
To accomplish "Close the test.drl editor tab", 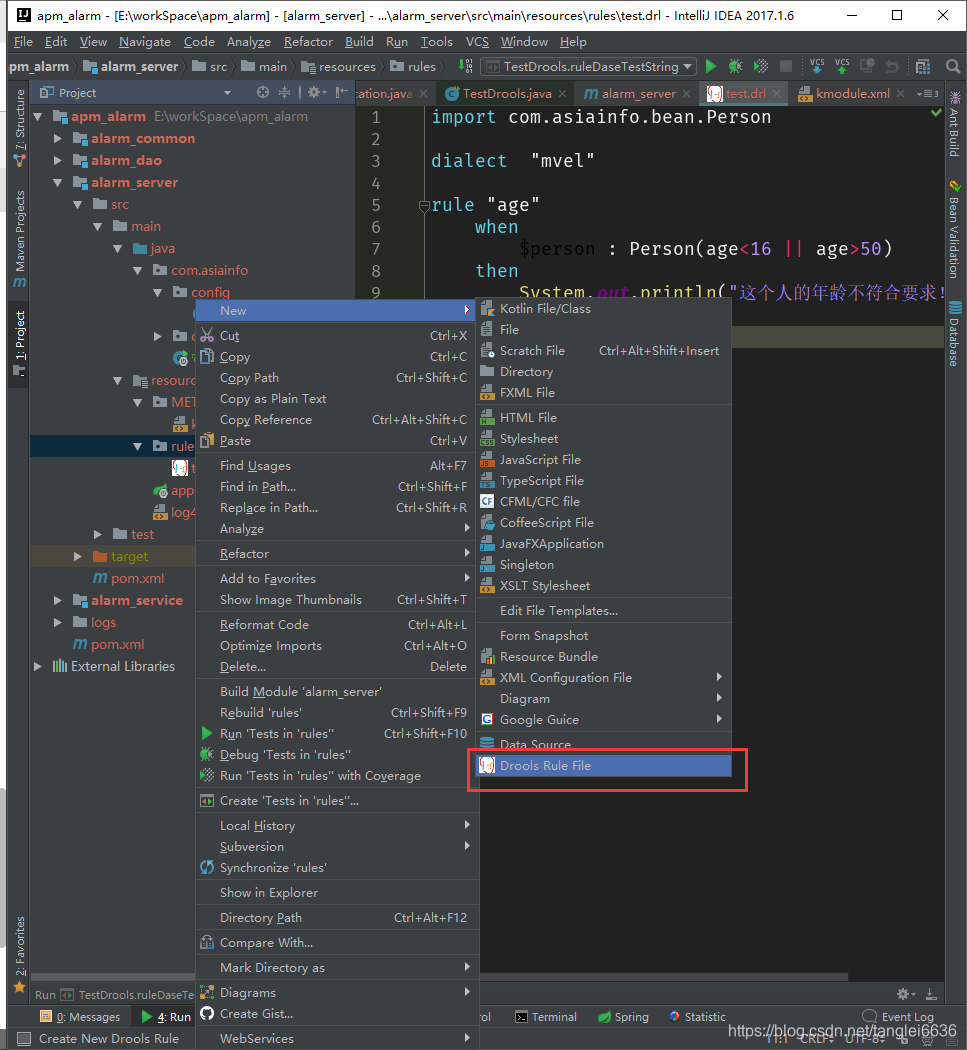I will click(x=777, y=94).
